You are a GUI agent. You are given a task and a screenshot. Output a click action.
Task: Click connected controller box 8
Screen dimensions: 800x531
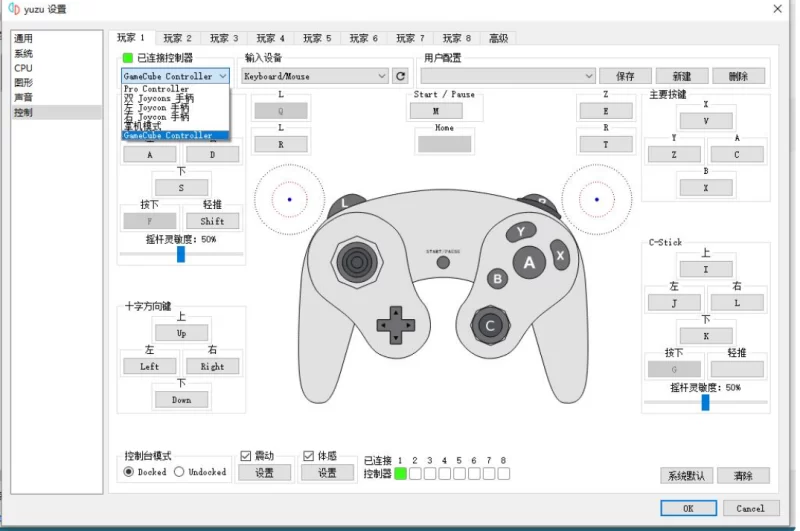coord(504,474)
